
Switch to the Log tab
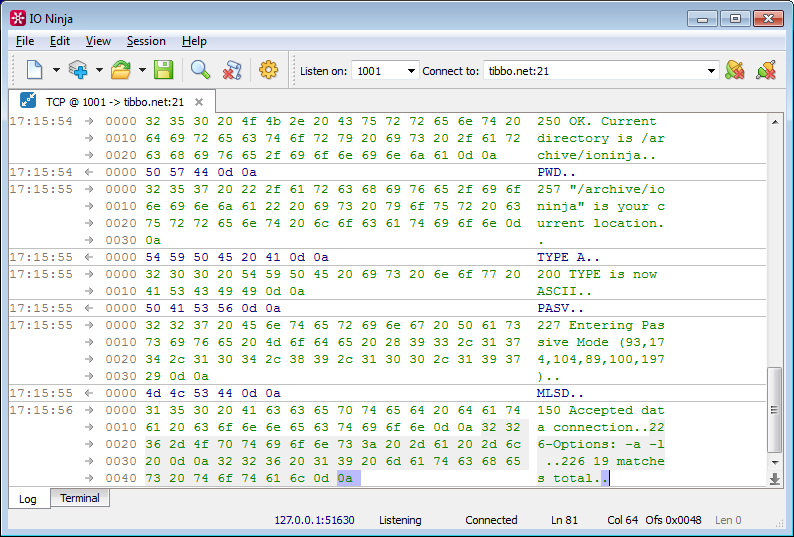(x=27, y=499)
